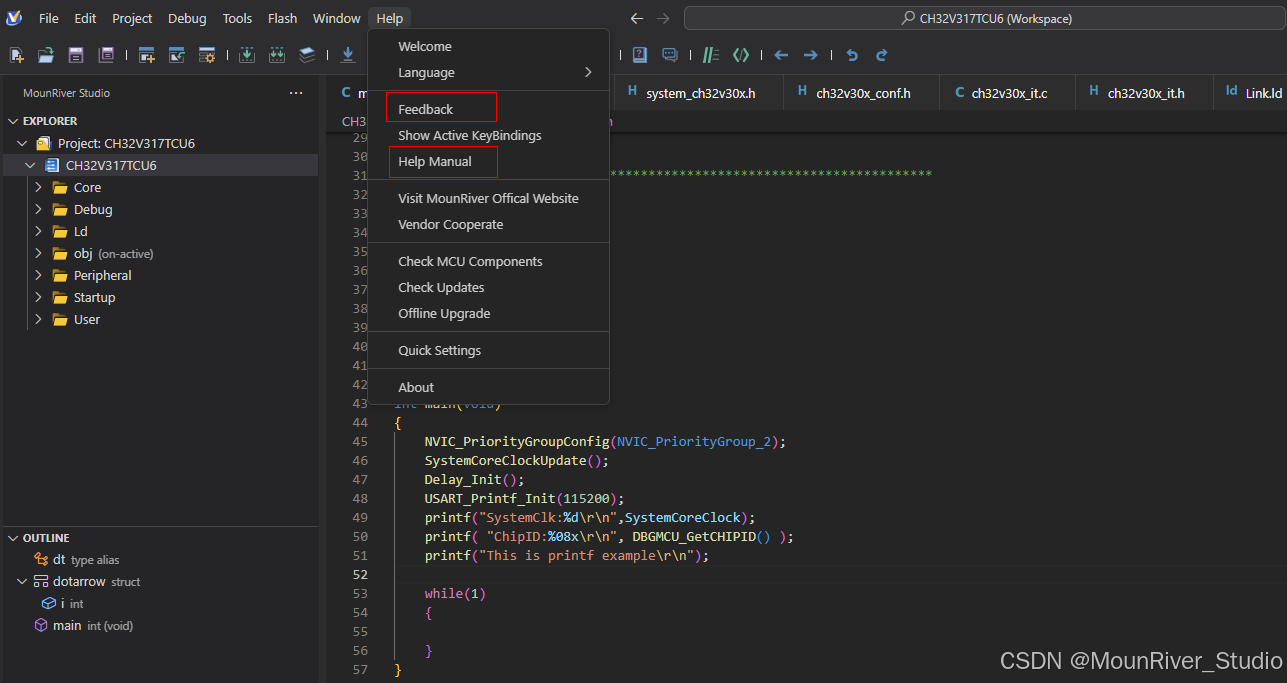Expand the Core folder

click(38, 187)
